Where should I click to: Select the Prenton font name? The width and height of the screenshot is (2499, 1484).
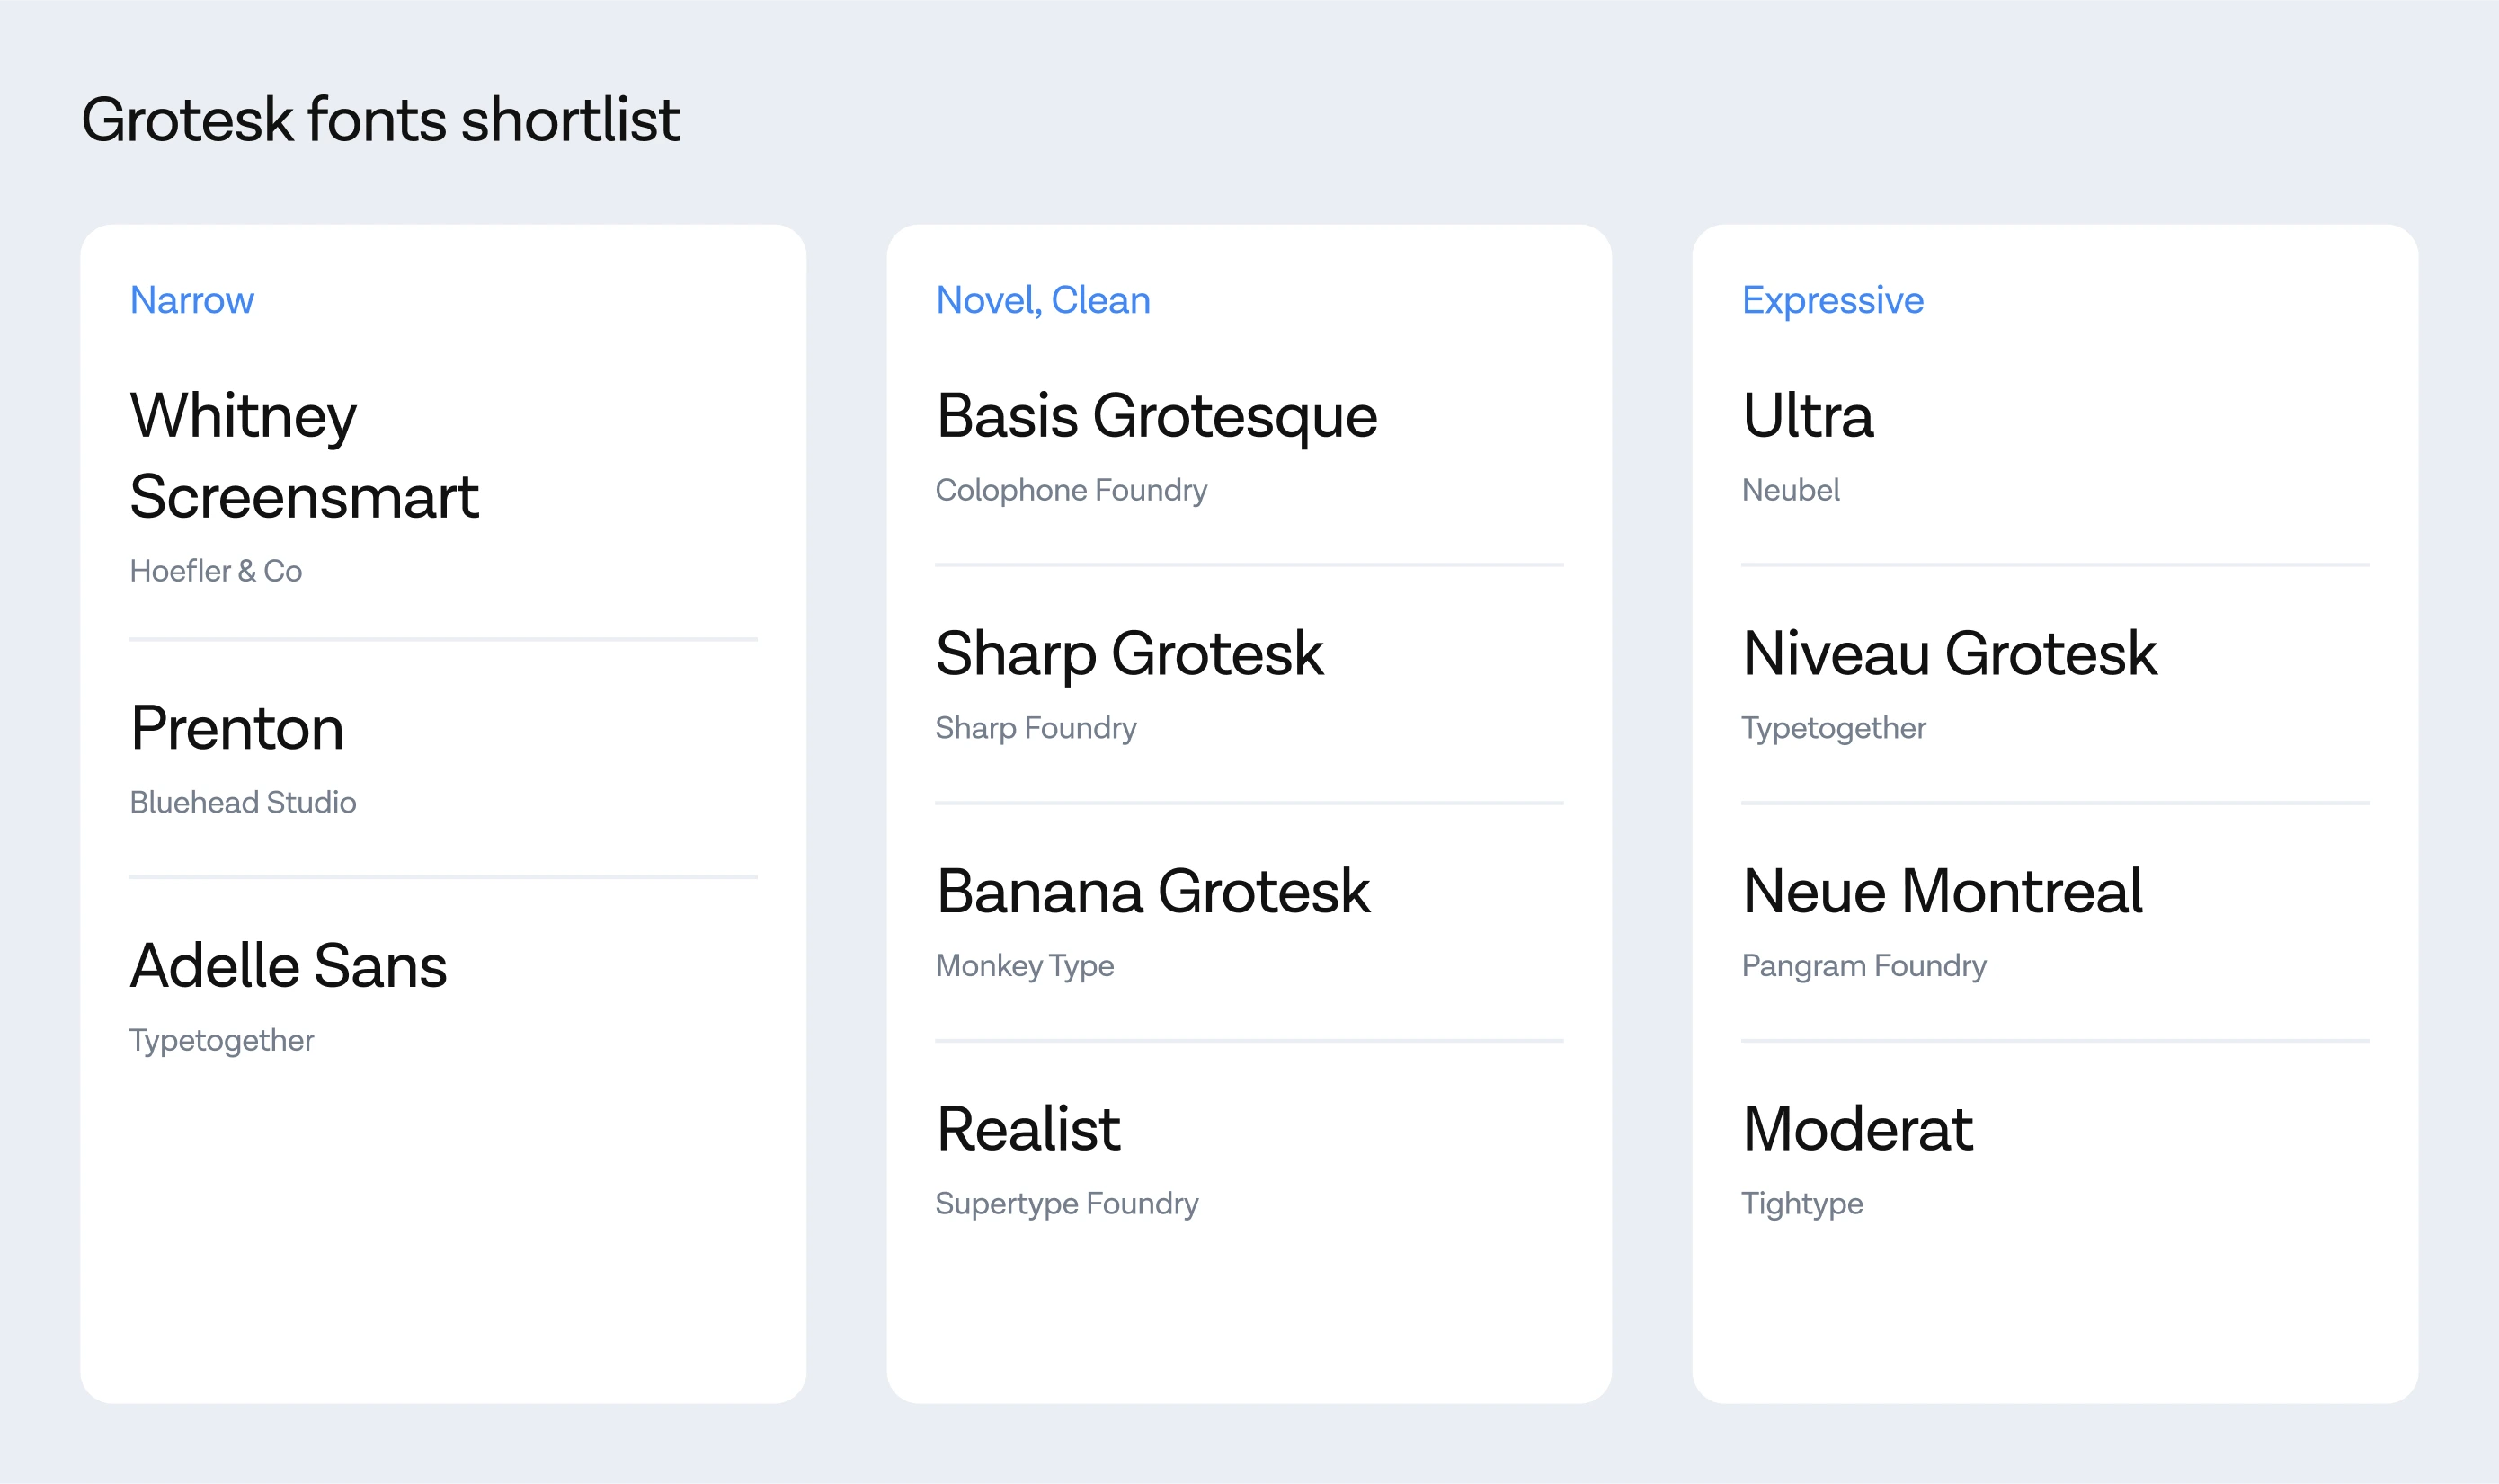point(237,728)
